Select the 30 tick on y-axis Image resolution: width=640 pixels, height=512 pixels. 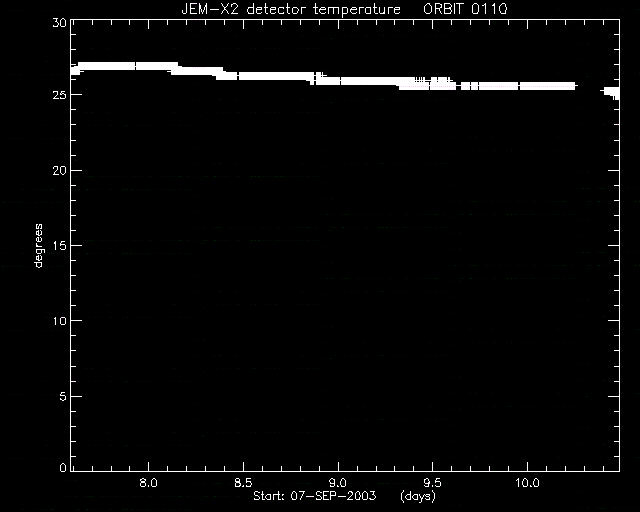[x=60, y=23]
